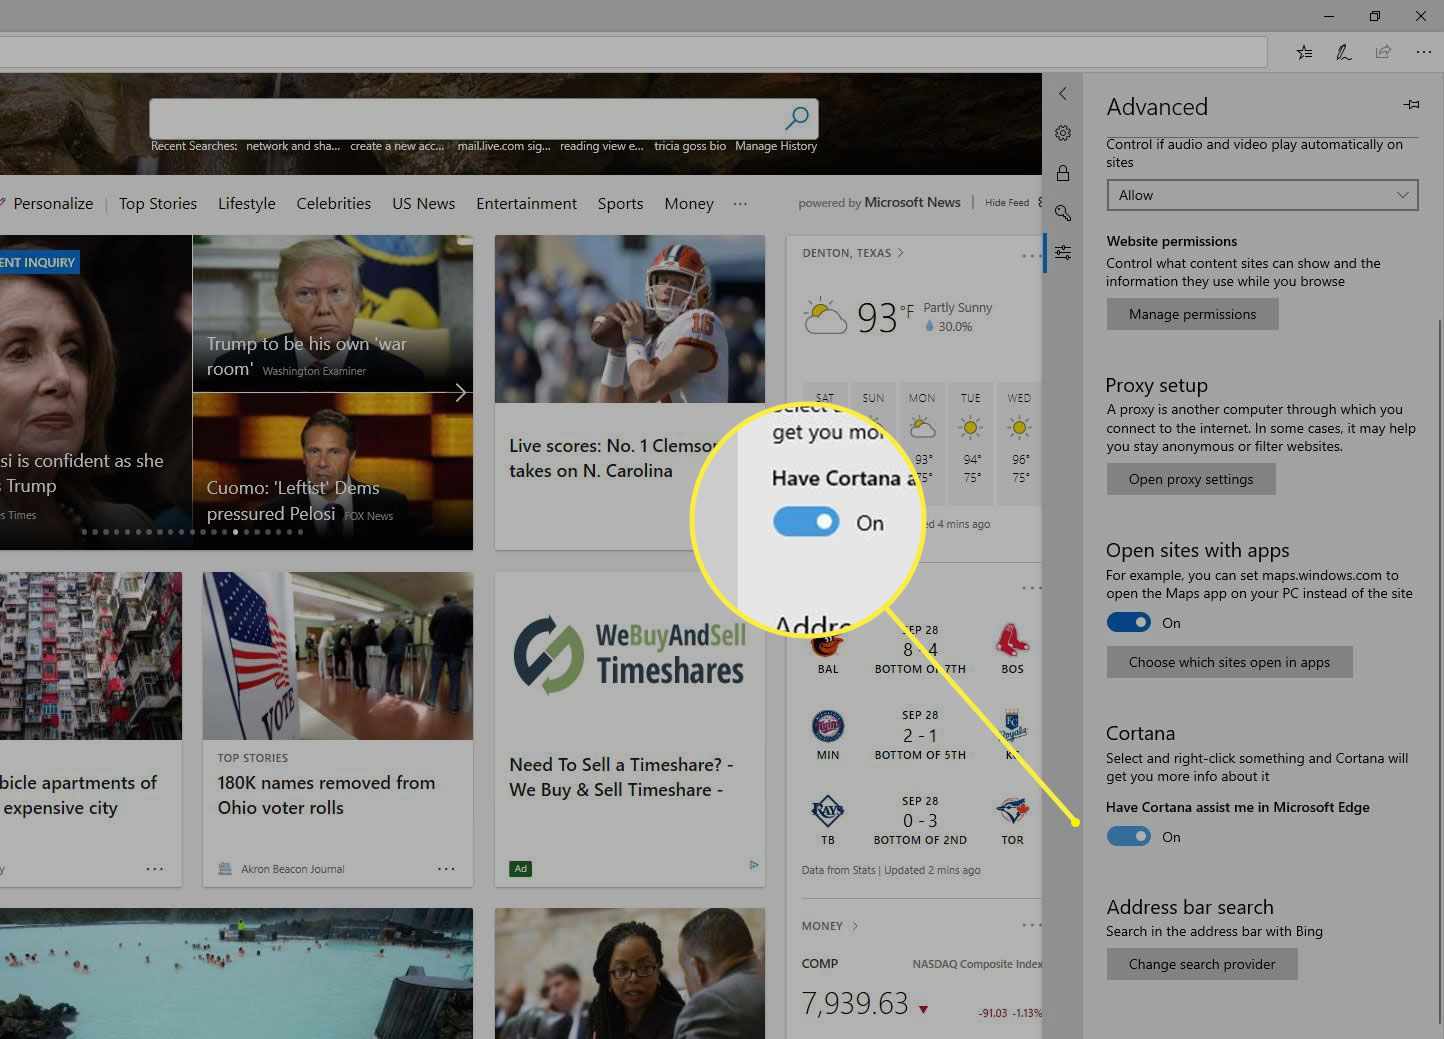This screenshot has height=1039, width=1444.
Task: Switch to the US News tab
Action: click(424, 203)
